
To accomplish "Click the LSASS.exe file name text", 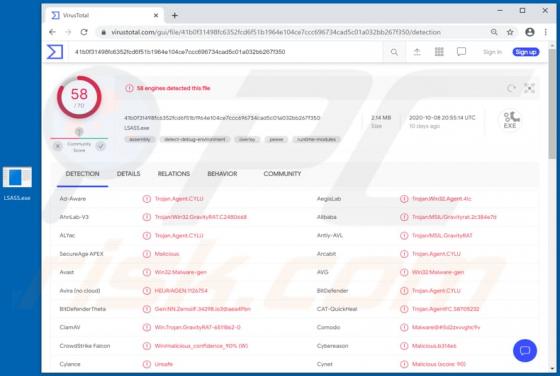I will (137, 128).
